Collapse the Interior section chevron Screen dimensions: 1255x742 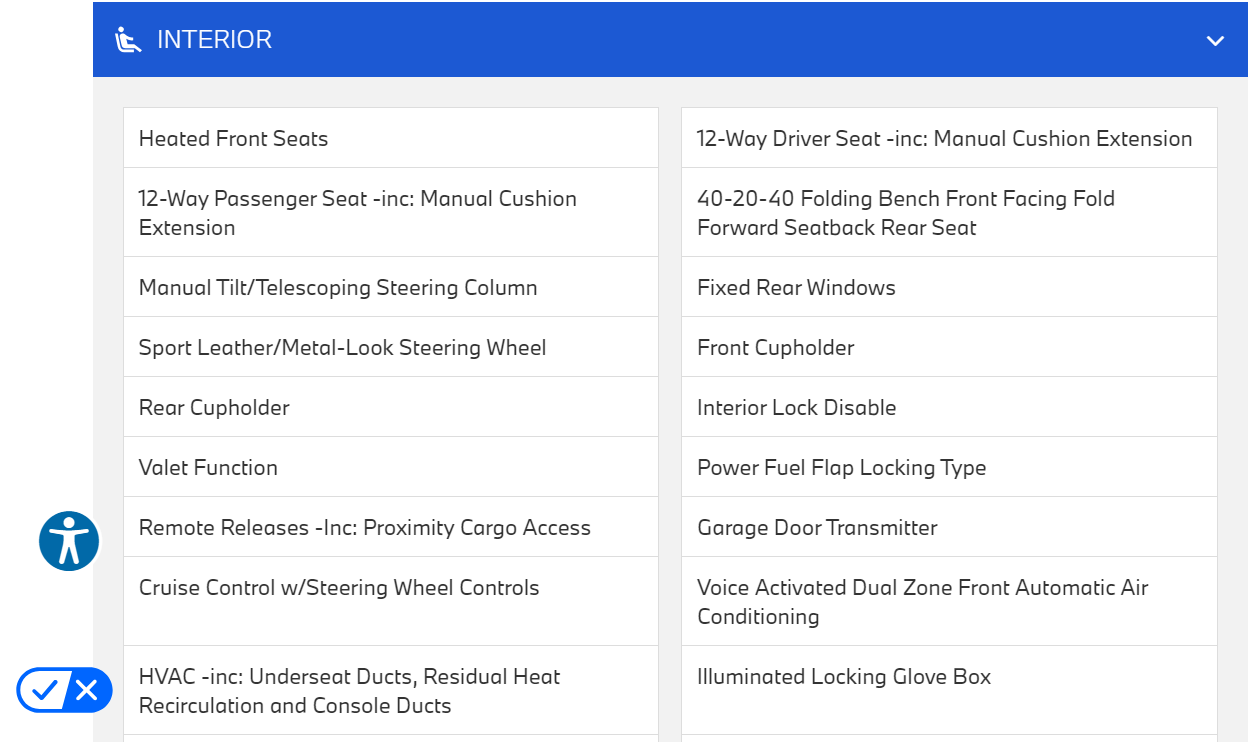click(1215, 41)
